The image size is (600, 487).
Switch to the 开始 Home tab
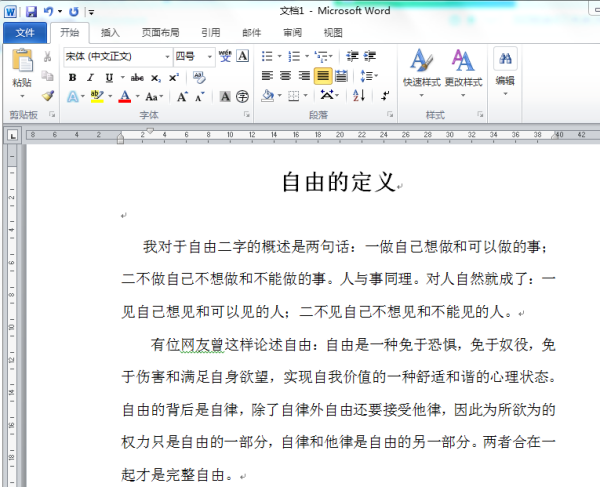(70, 33)
